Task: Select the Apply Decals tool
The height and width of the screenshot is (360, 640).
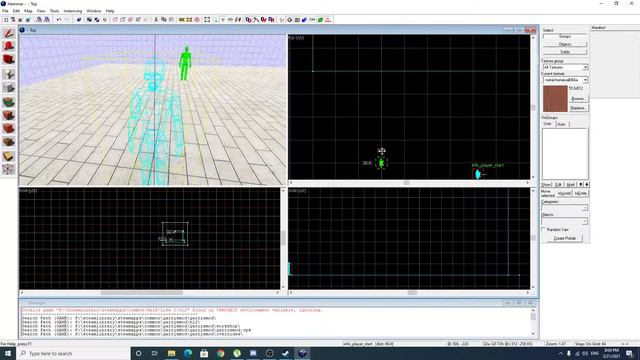Action: click(9, 129)
